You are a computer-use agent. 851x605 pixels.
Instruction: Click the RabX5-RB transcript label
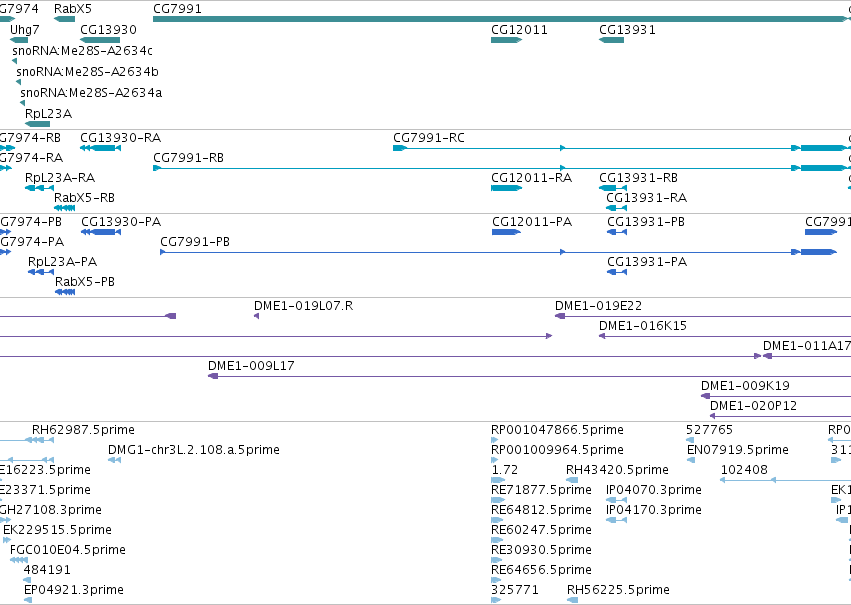click(84, 198)
